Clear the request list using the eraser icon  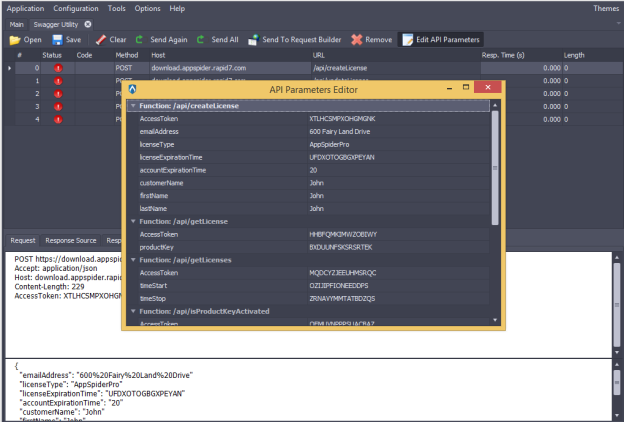[x=100, y=40]
